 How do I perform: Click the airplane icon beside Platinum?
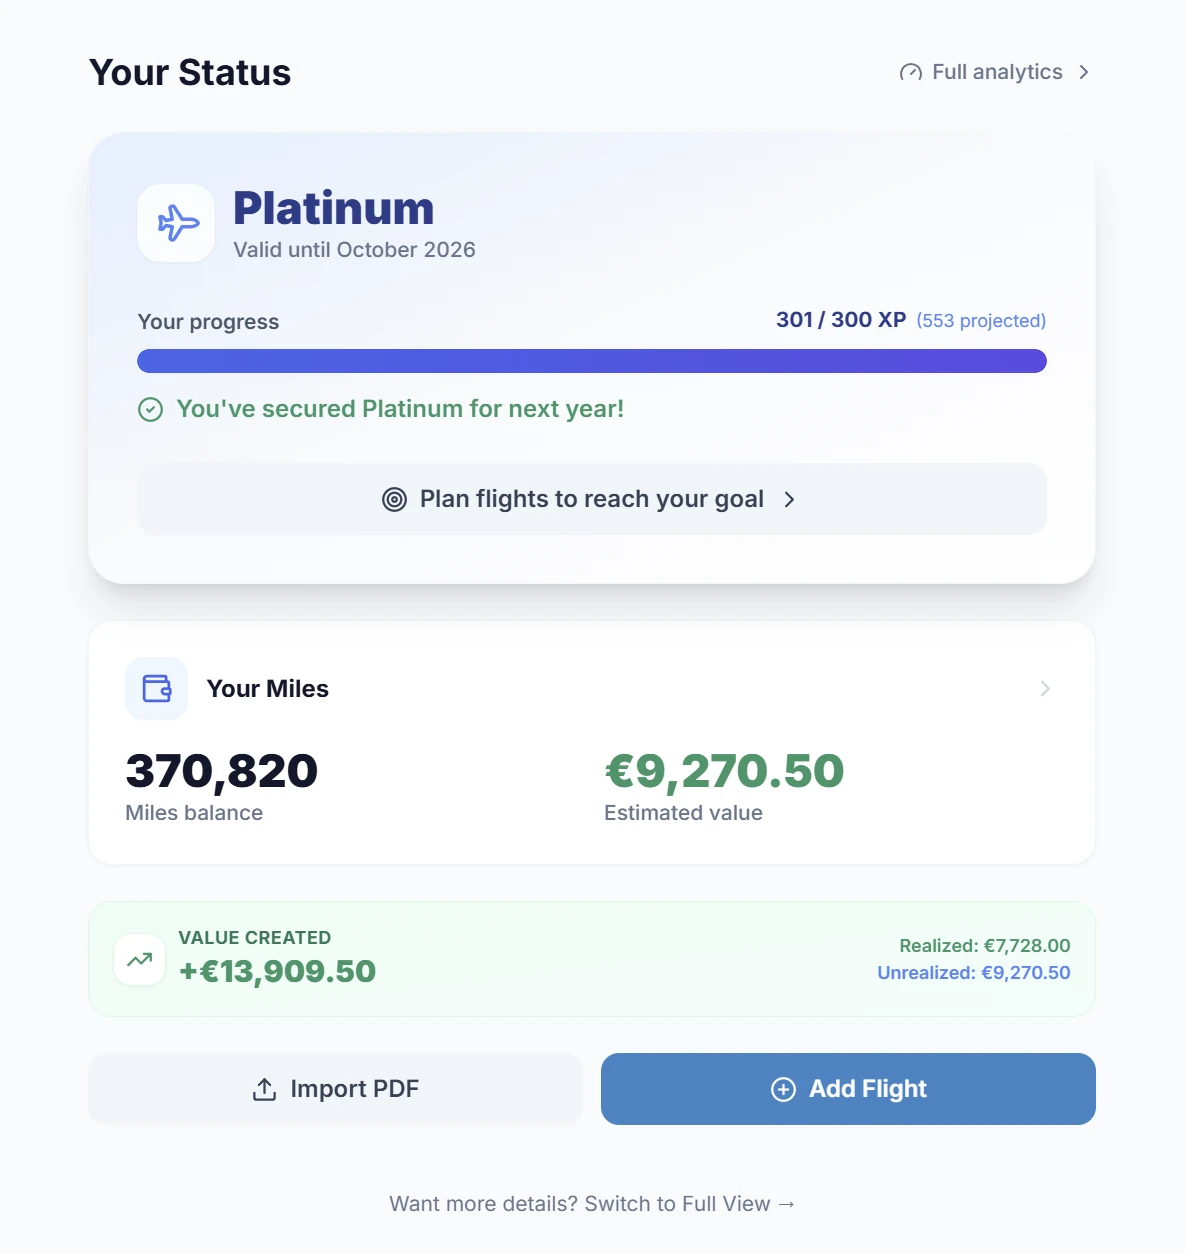177,223
